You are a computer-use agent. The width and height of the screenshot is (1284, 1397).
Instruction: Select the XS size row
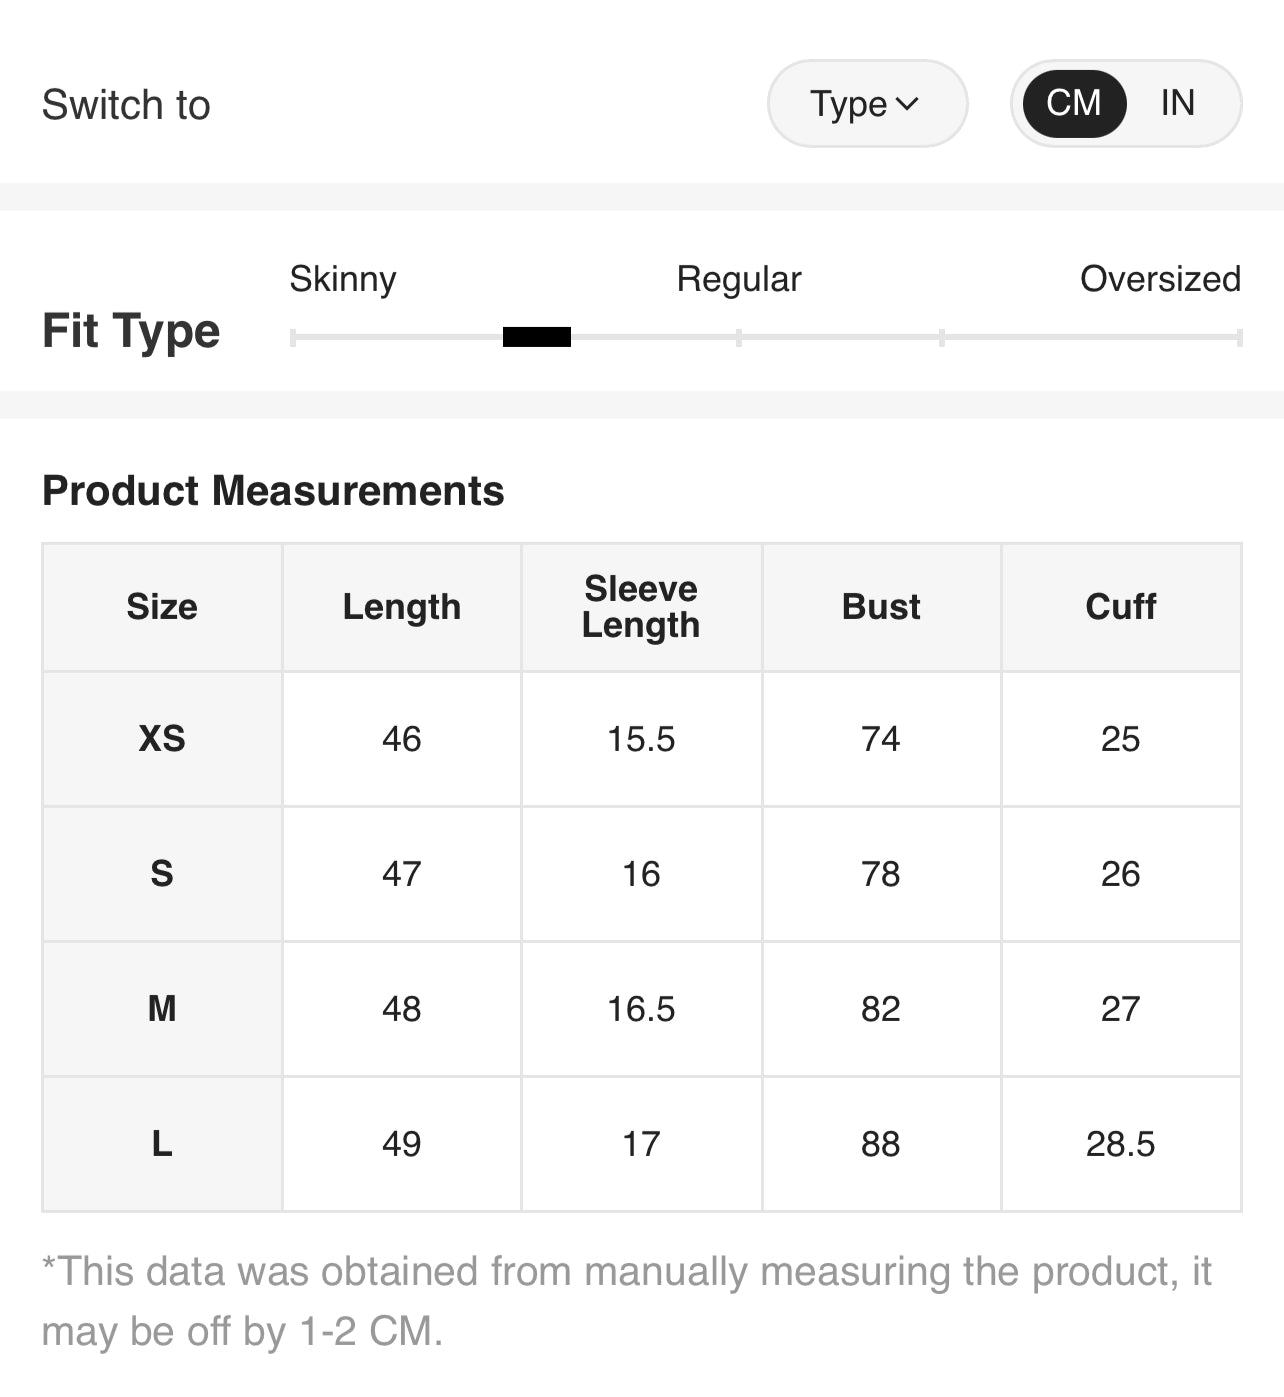tap(162, 739)
